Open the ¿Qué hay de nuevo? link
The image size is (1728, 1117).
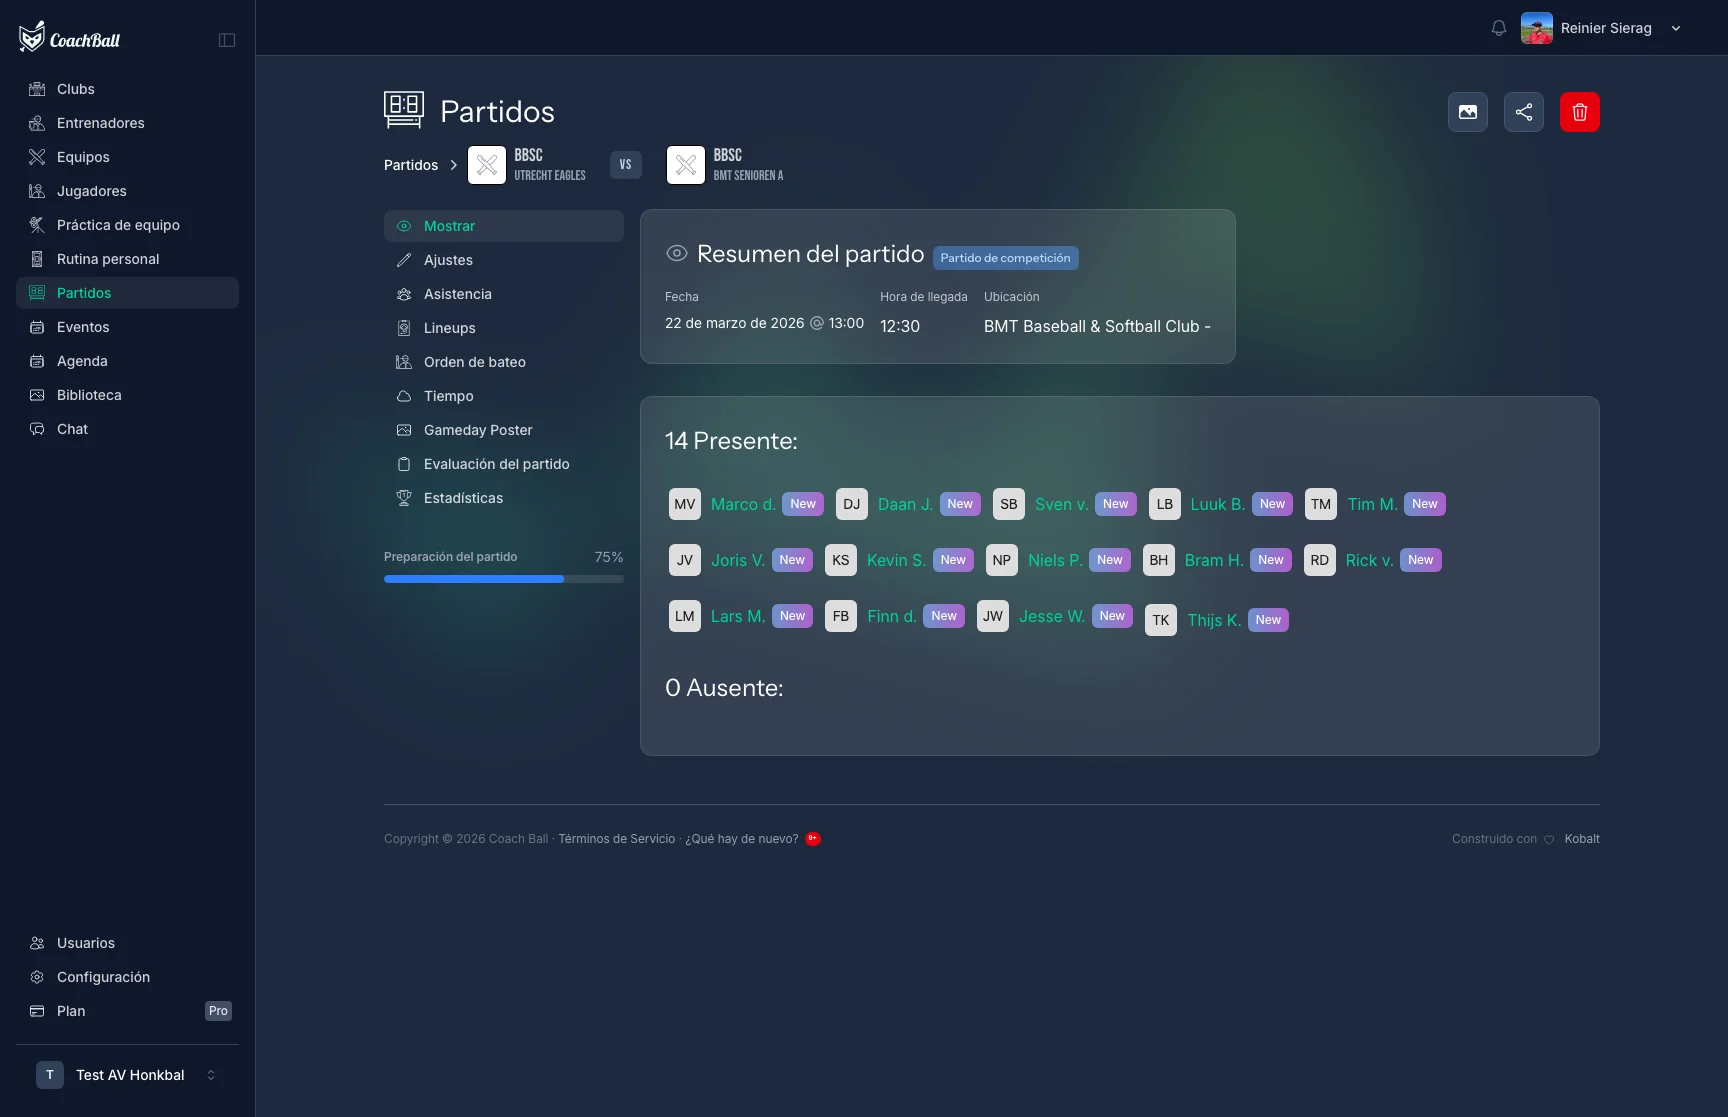pos(741,839)
